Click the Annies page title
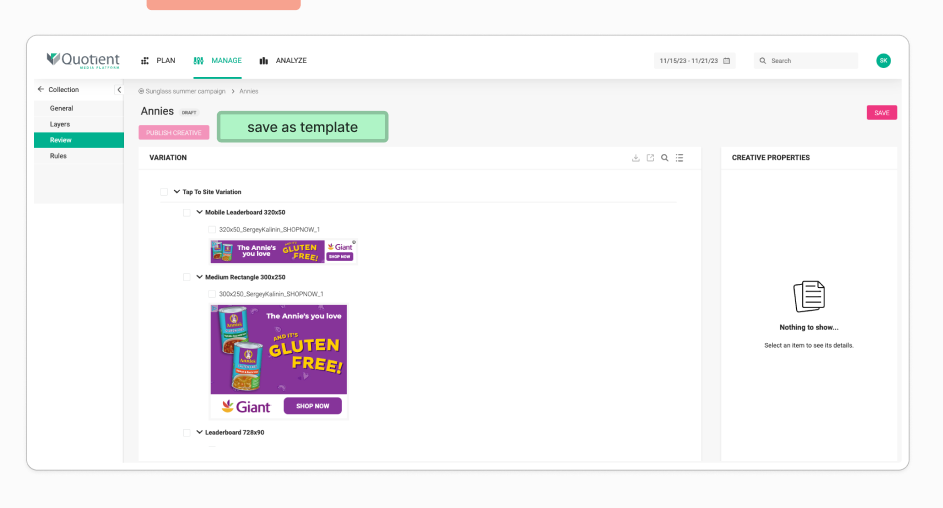This screenshot has width=943, height=508. click(157, 111)
